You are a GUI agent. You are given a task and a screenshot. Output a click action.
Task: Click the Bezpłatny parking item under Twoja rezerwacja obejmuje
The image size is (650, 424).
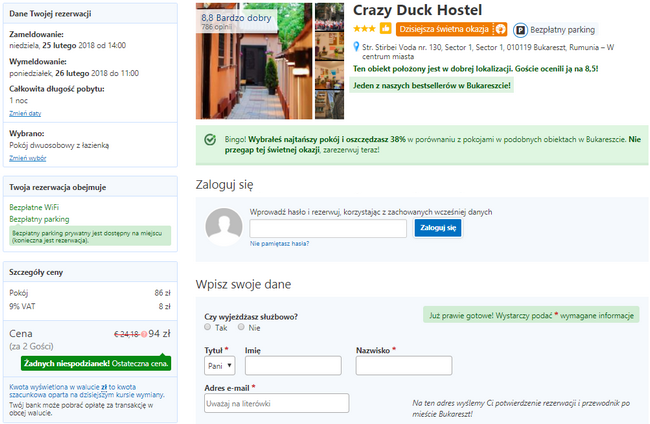tap(39, 219)
